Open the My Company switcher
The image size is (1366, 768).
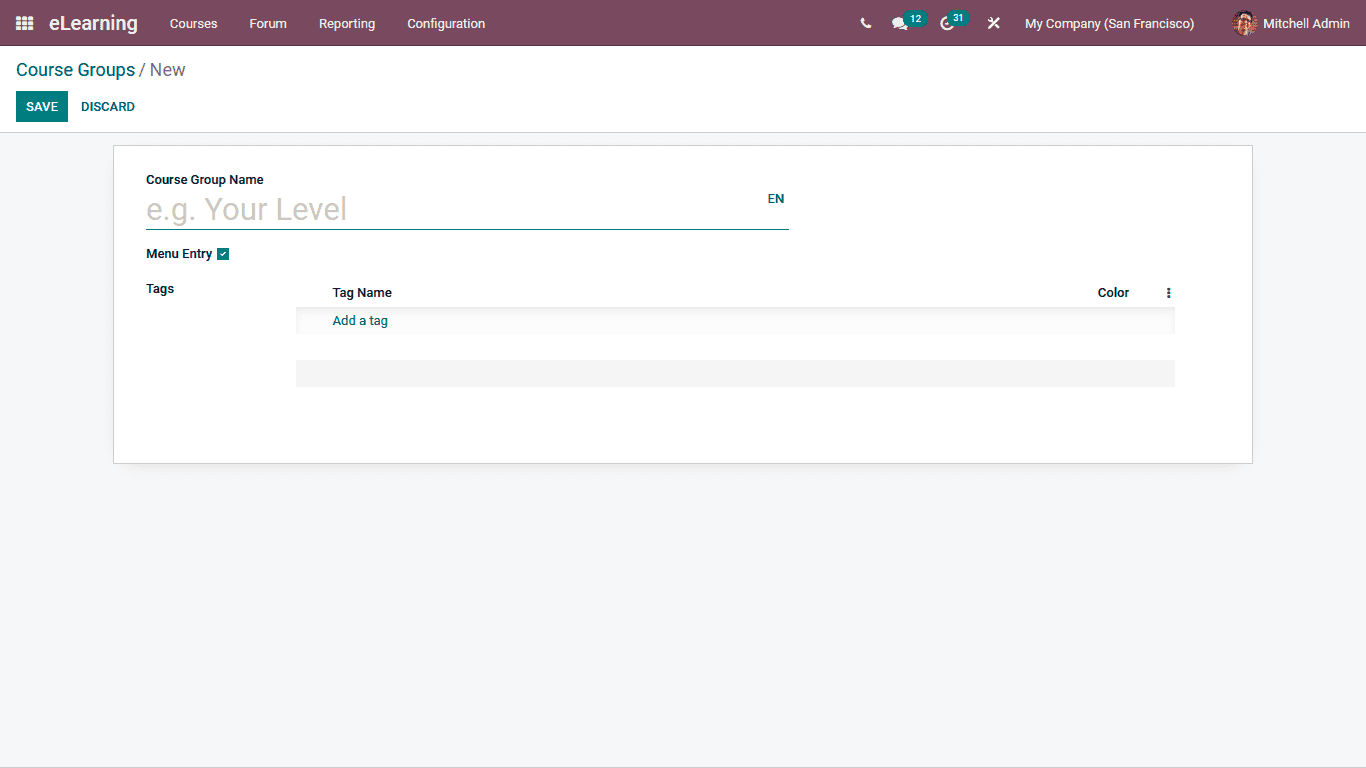(x=1108, y=23)
